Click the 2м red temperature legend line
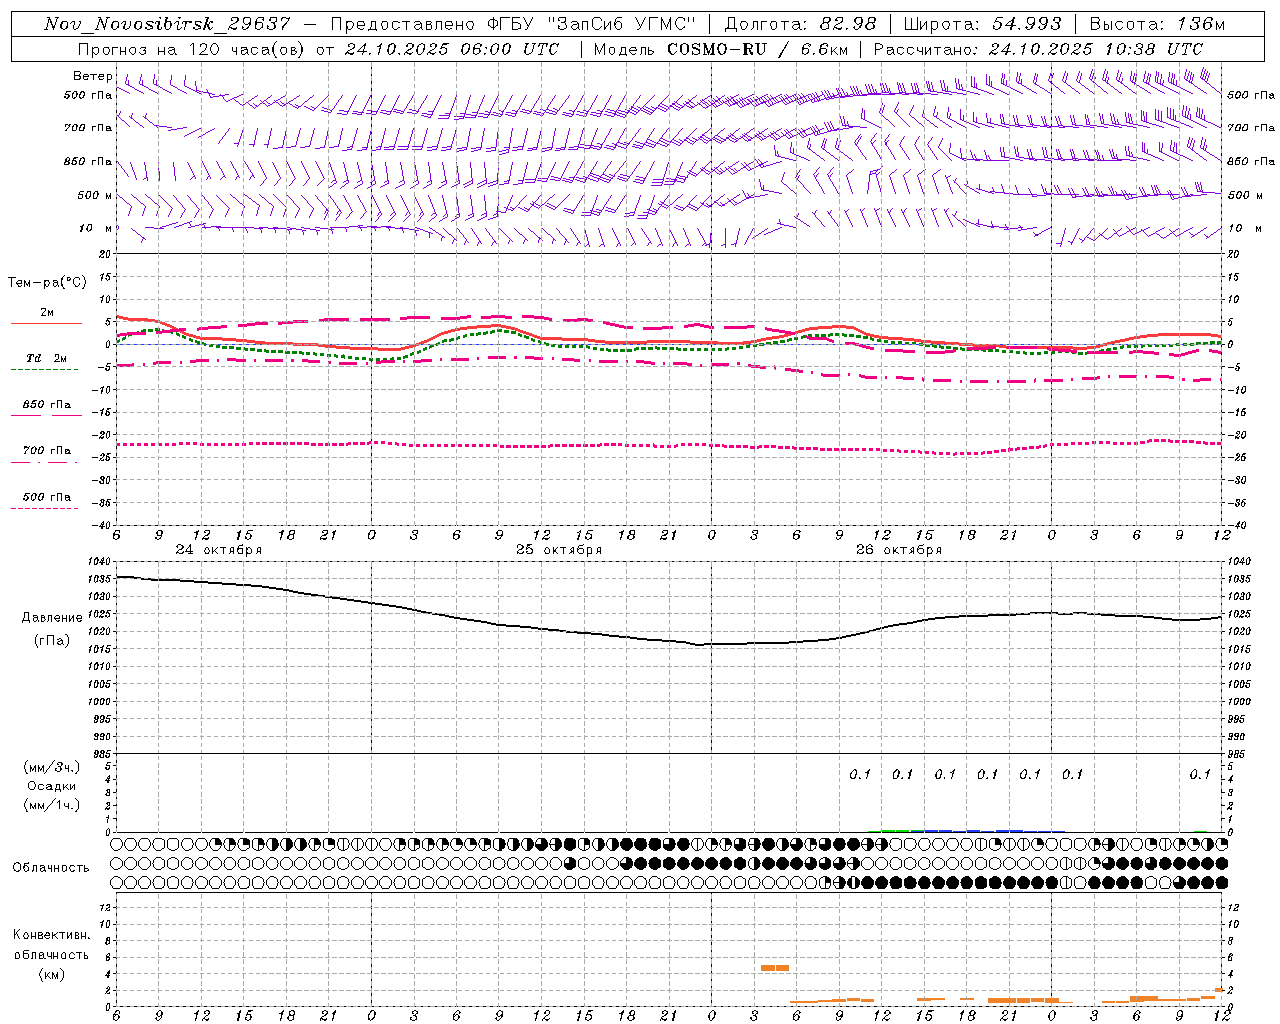Screen dimensions: 1280x1024 46,323
